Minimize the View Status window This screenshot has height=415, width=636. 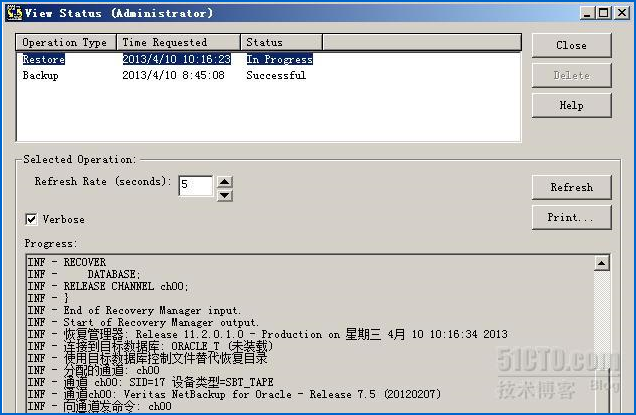pos(587,13)
